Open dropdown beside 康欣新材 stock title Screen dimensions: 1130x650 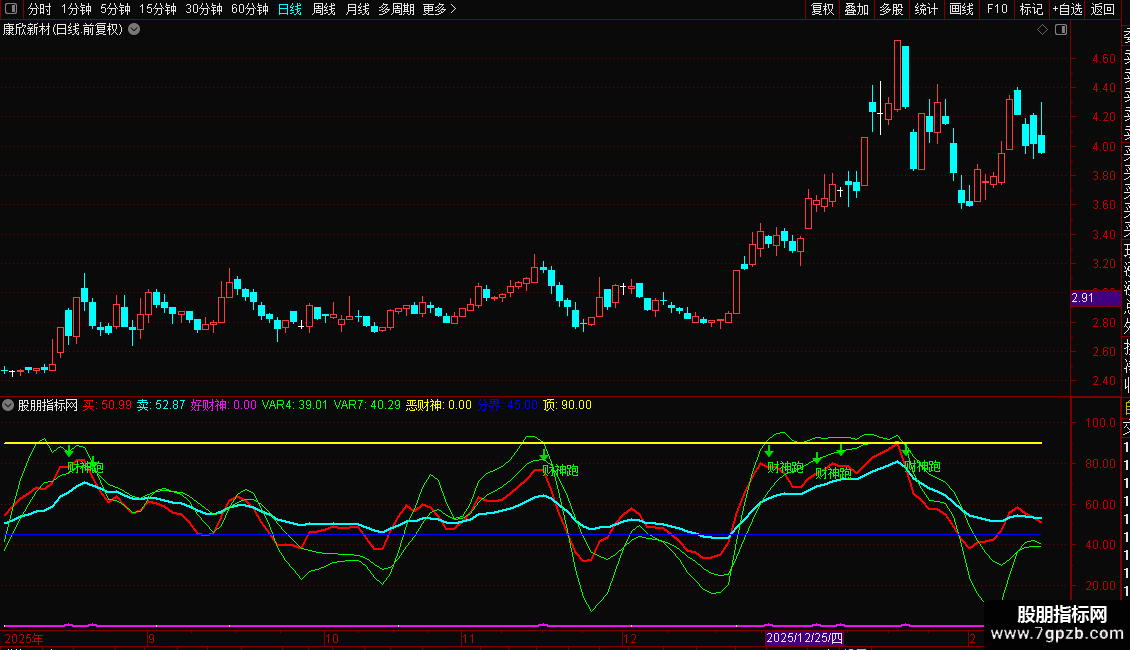pyautogui.click(x=134, y=30)
